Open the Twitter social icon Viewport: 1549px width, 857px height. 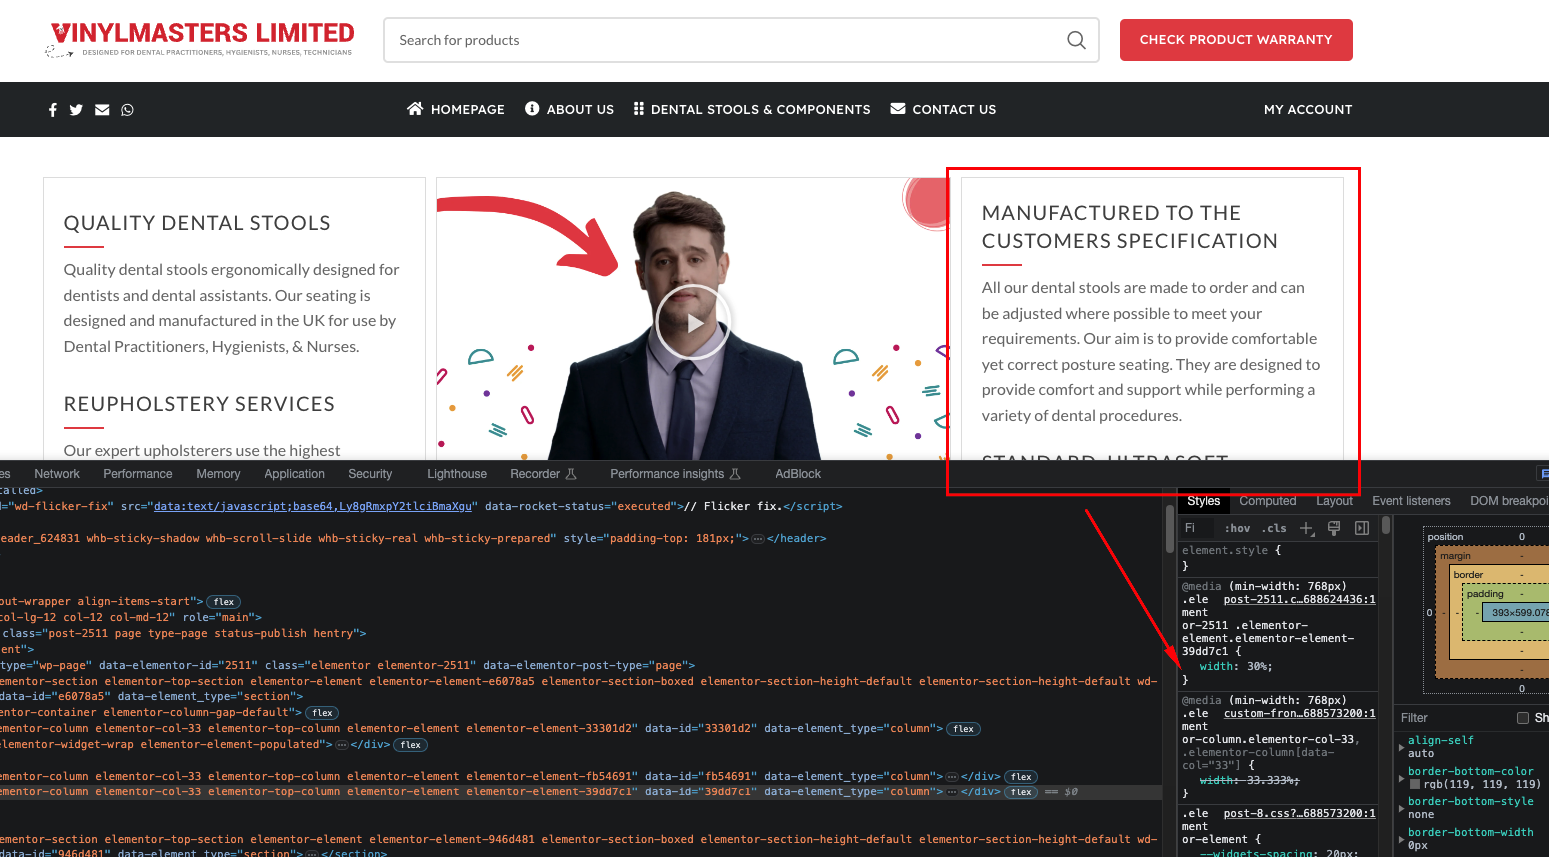pyautogui.click(x=76, y=110)
